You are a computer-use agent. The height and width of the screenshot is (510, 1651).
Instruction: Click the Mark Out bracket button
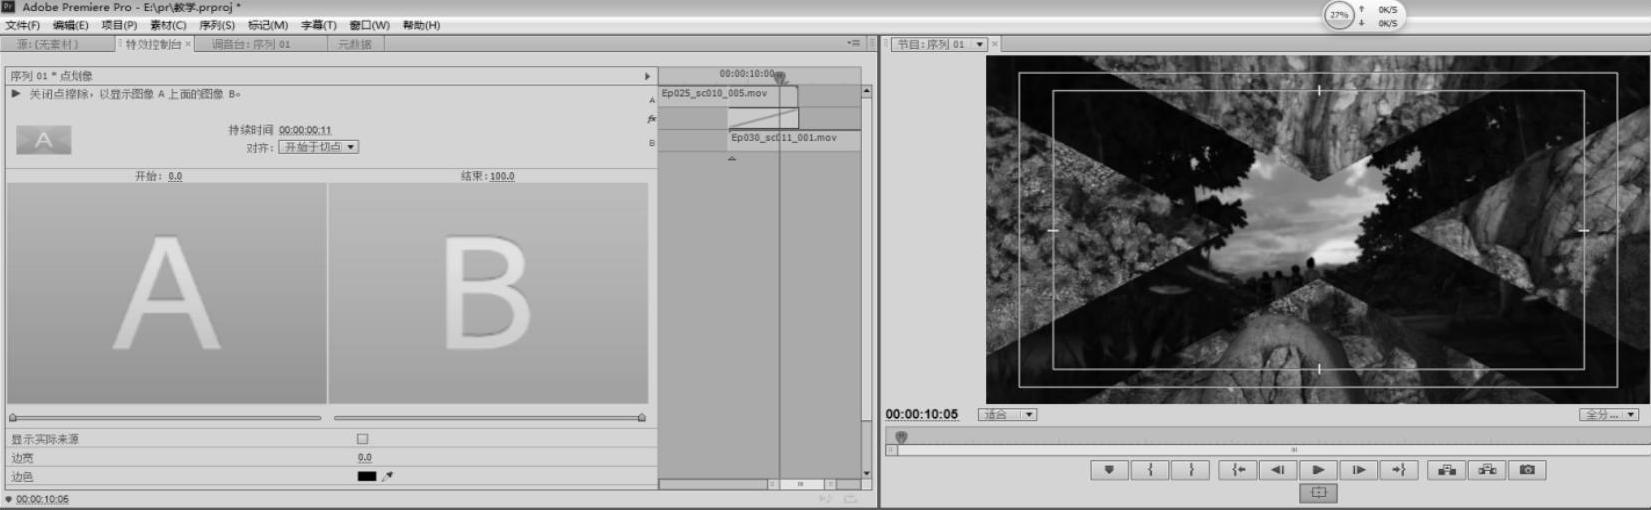(x=1191, y=470)
